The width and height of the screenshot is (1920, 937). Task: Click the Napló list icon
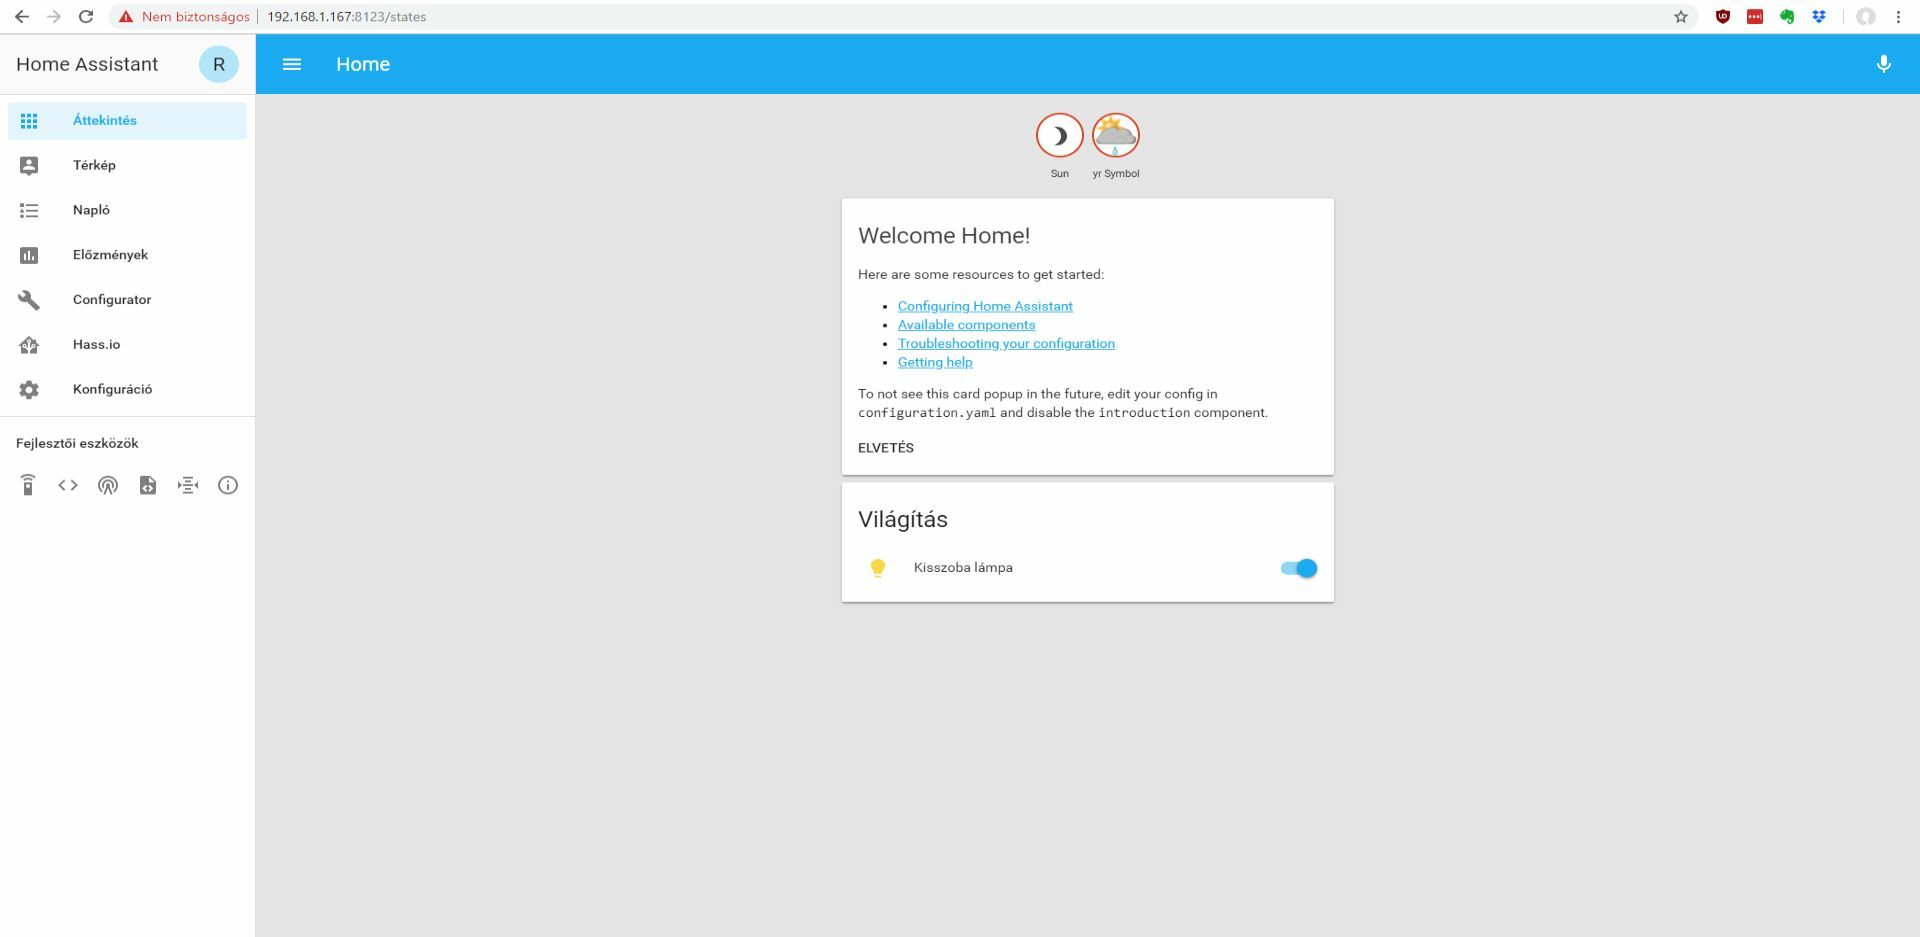point(29,210)
